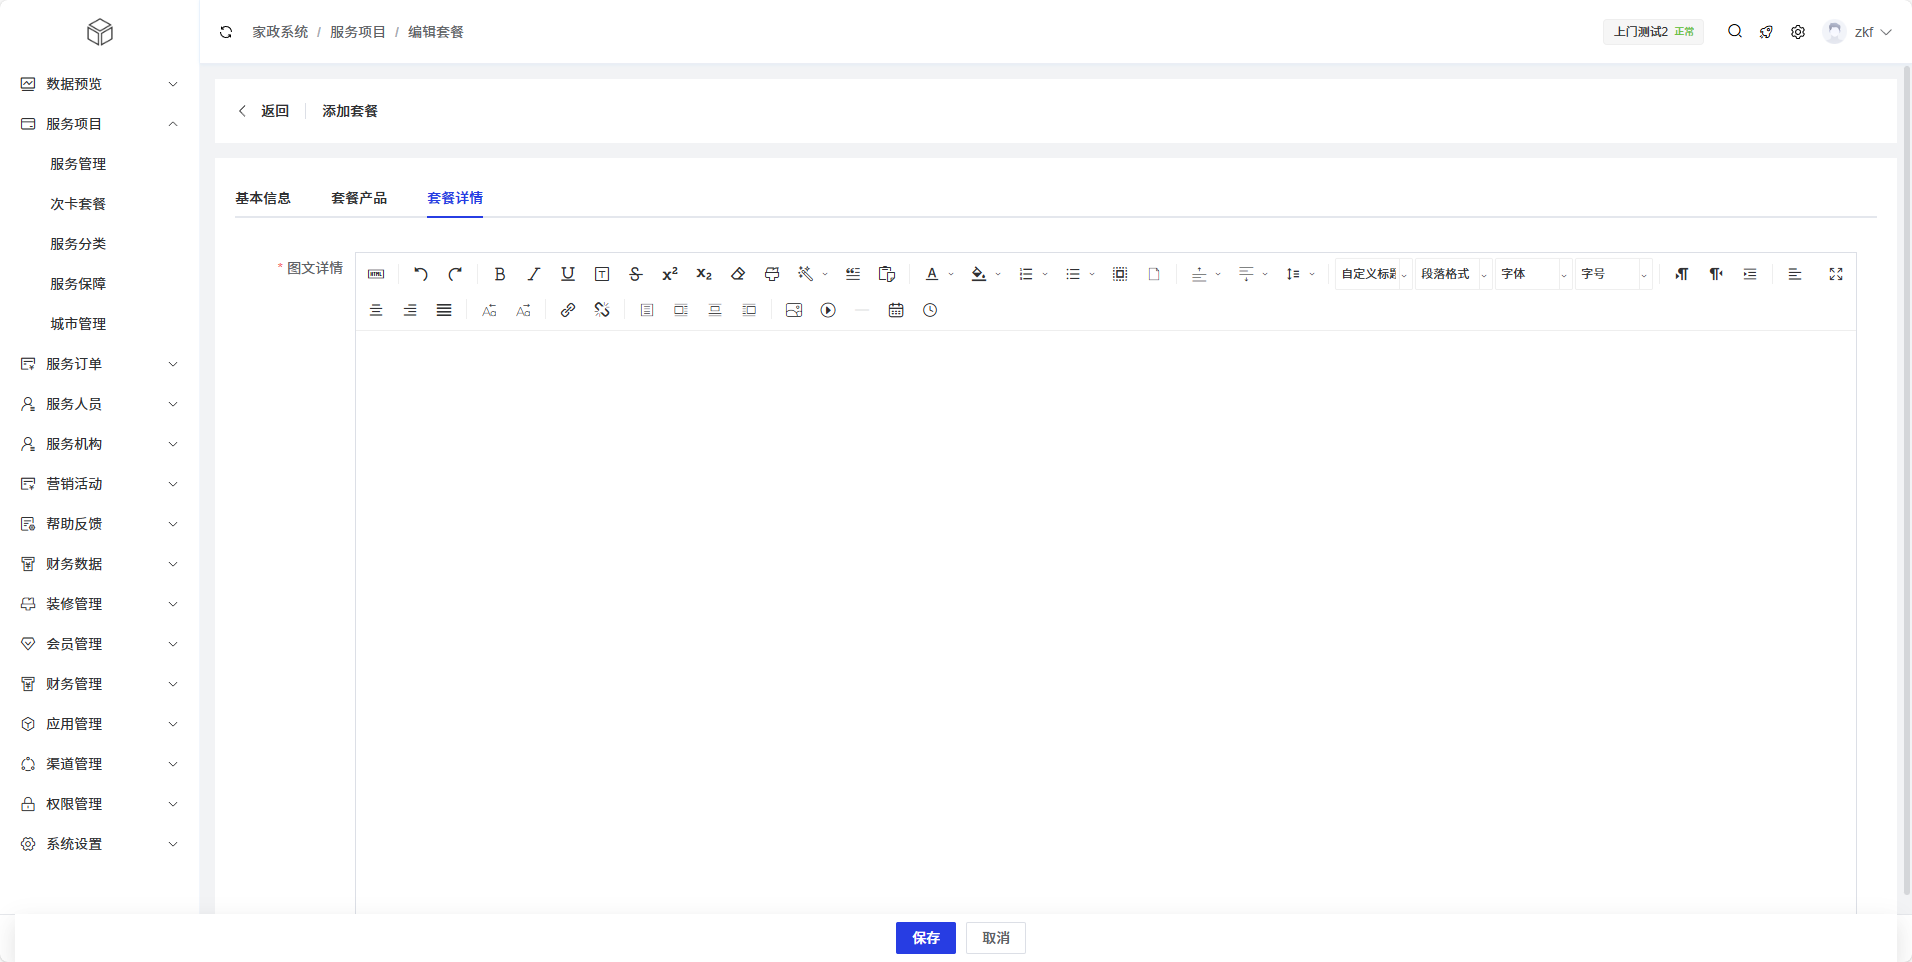
Task: Insert an ordered list
Action: pyautogui.click(x=1026, y=274)
